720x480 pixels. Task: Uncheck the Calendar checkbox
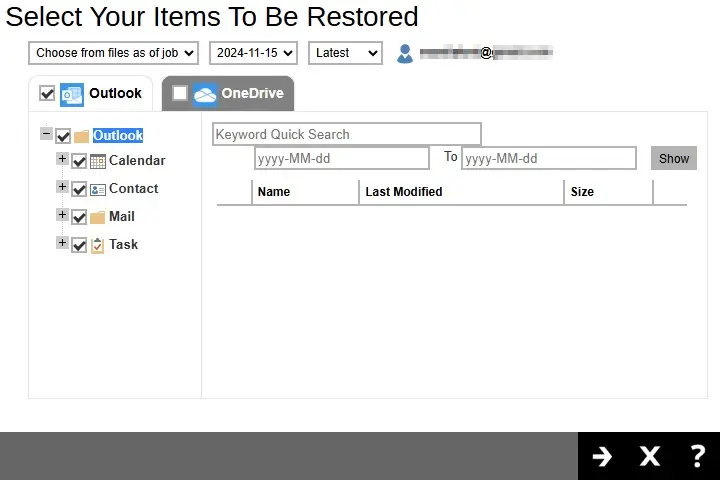(x=79, y=161)
